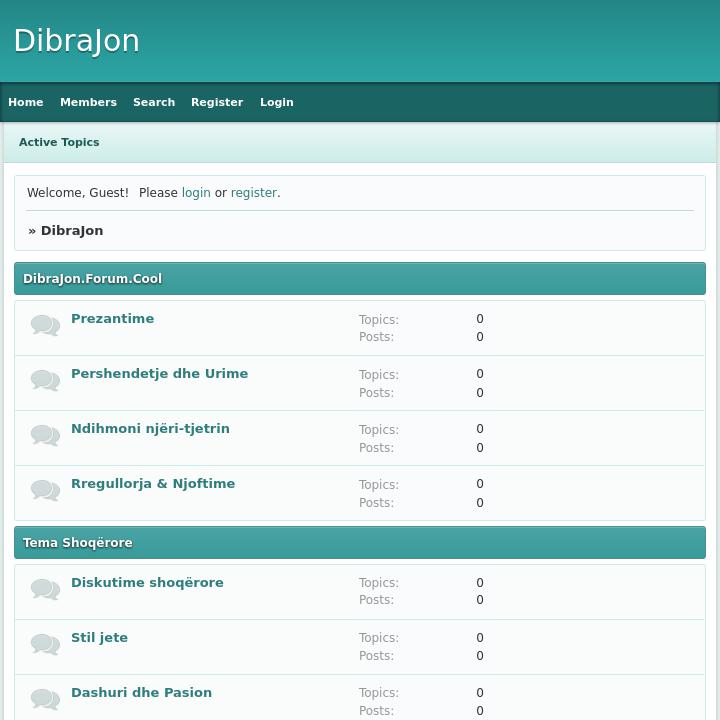Open the Home menu item
This screenshot has width=720, height=720.
coord(26,102)
